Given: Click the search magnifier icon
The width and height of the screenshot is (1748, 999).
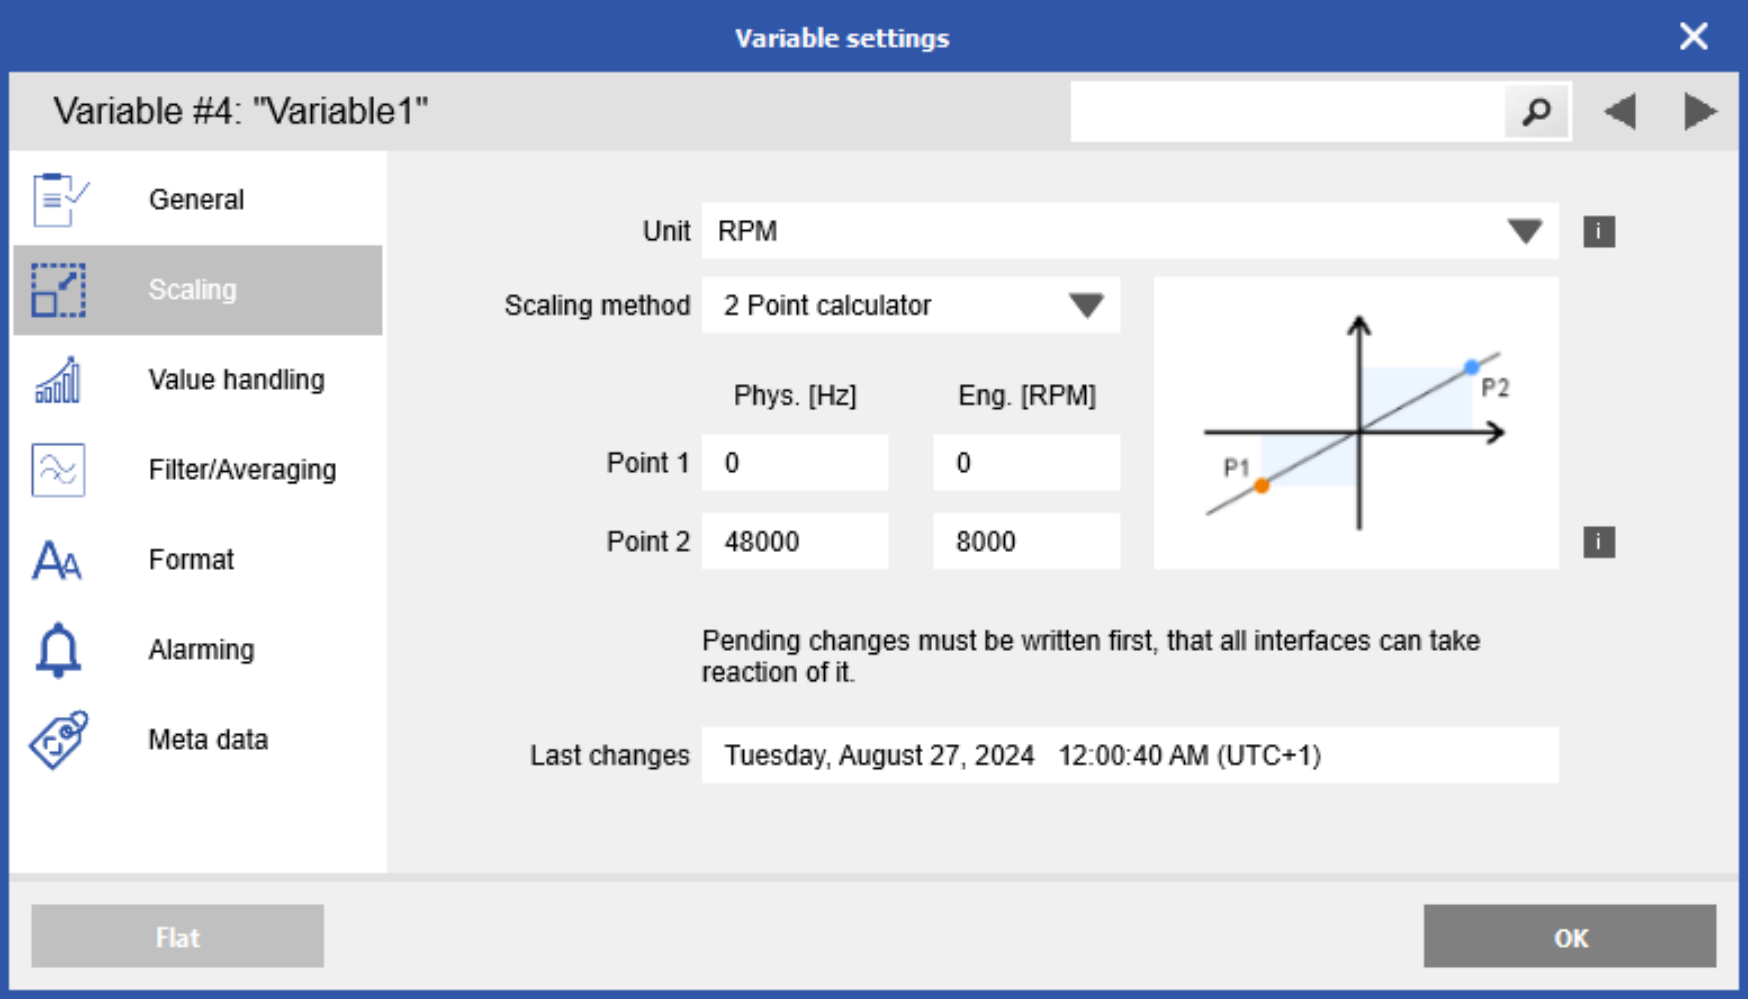Looking at the screenshot, I should [1535, 110].
